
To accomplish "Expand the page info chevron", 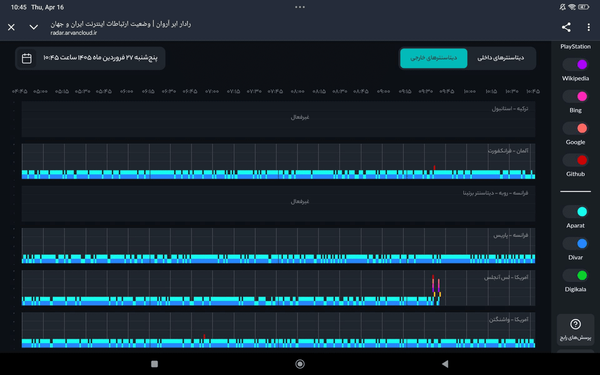I will [x=34, y=27].
